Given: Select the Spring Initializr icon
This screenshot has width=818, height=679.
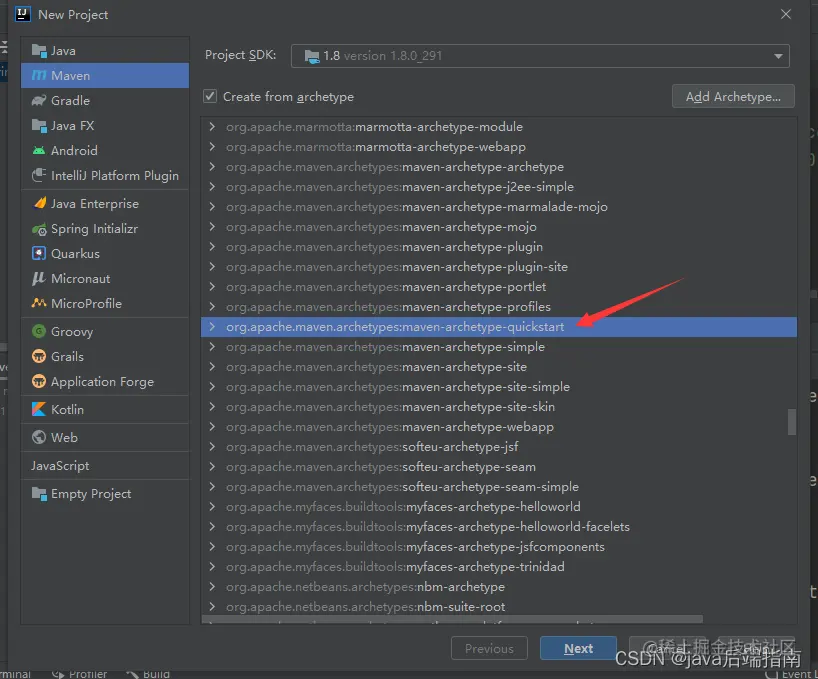Looking at the screenshot, I should 39,229.
